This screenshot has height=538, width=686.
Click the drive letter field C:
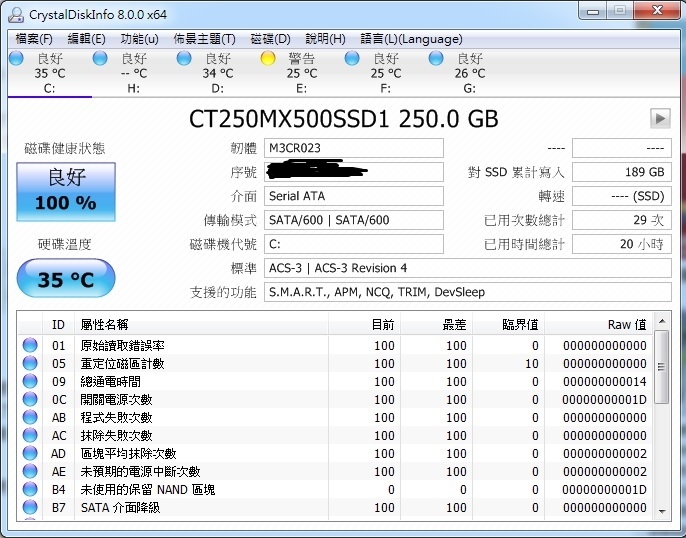[354, 244]
